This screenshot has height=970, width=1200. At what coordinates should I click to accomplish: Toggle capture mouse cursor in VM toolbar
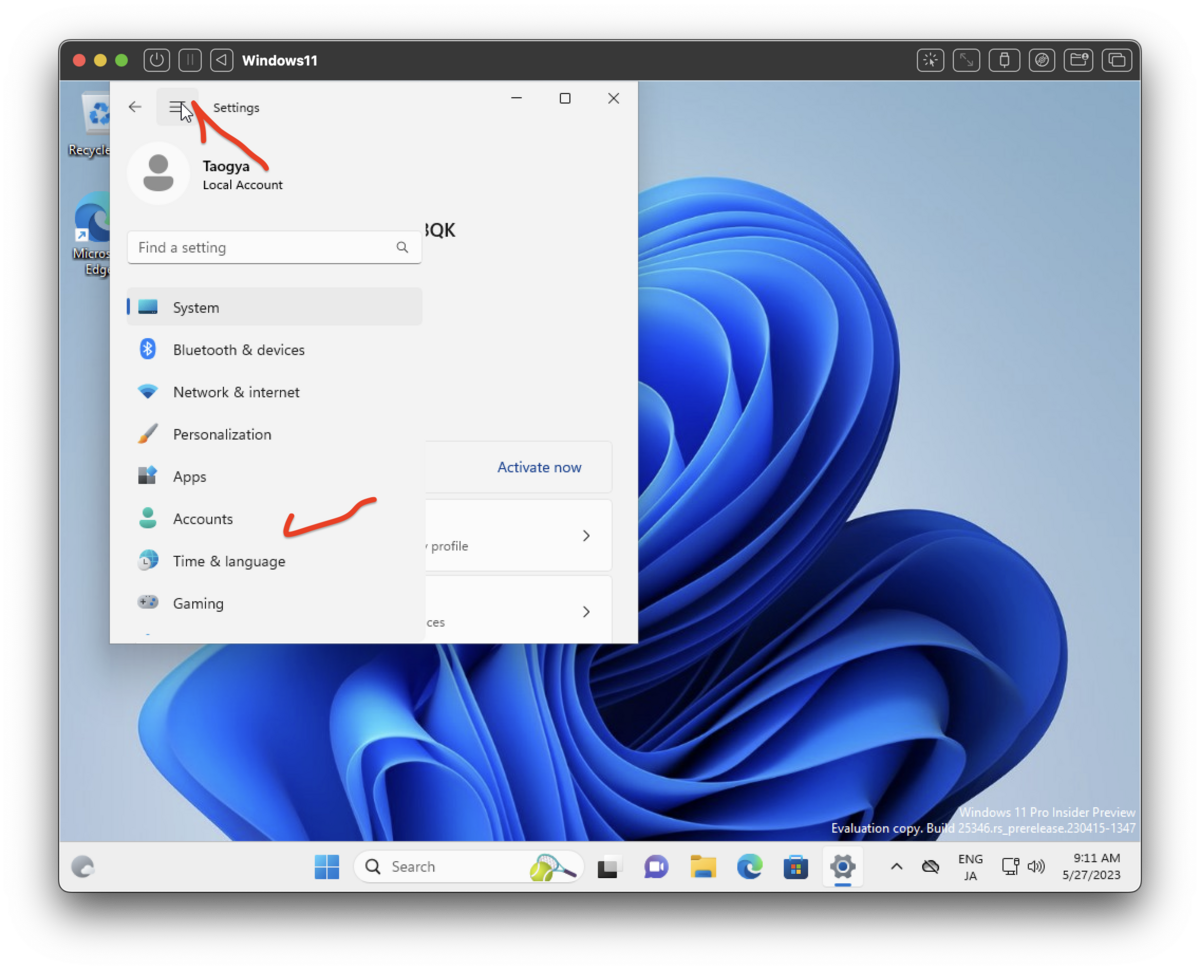coord(930,60)
